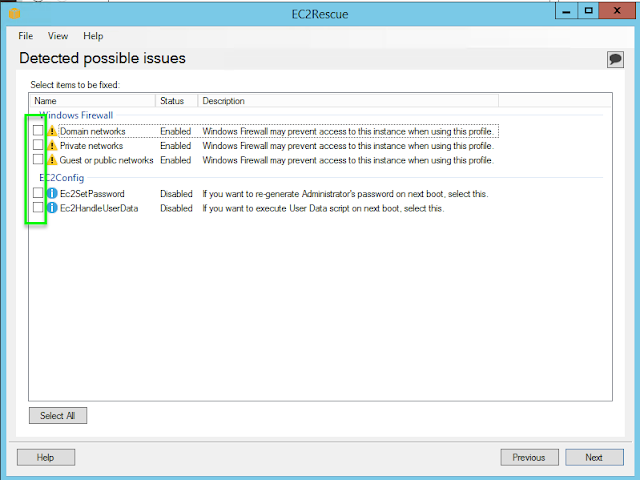
Task: Open the View menu
Action: 58,36
